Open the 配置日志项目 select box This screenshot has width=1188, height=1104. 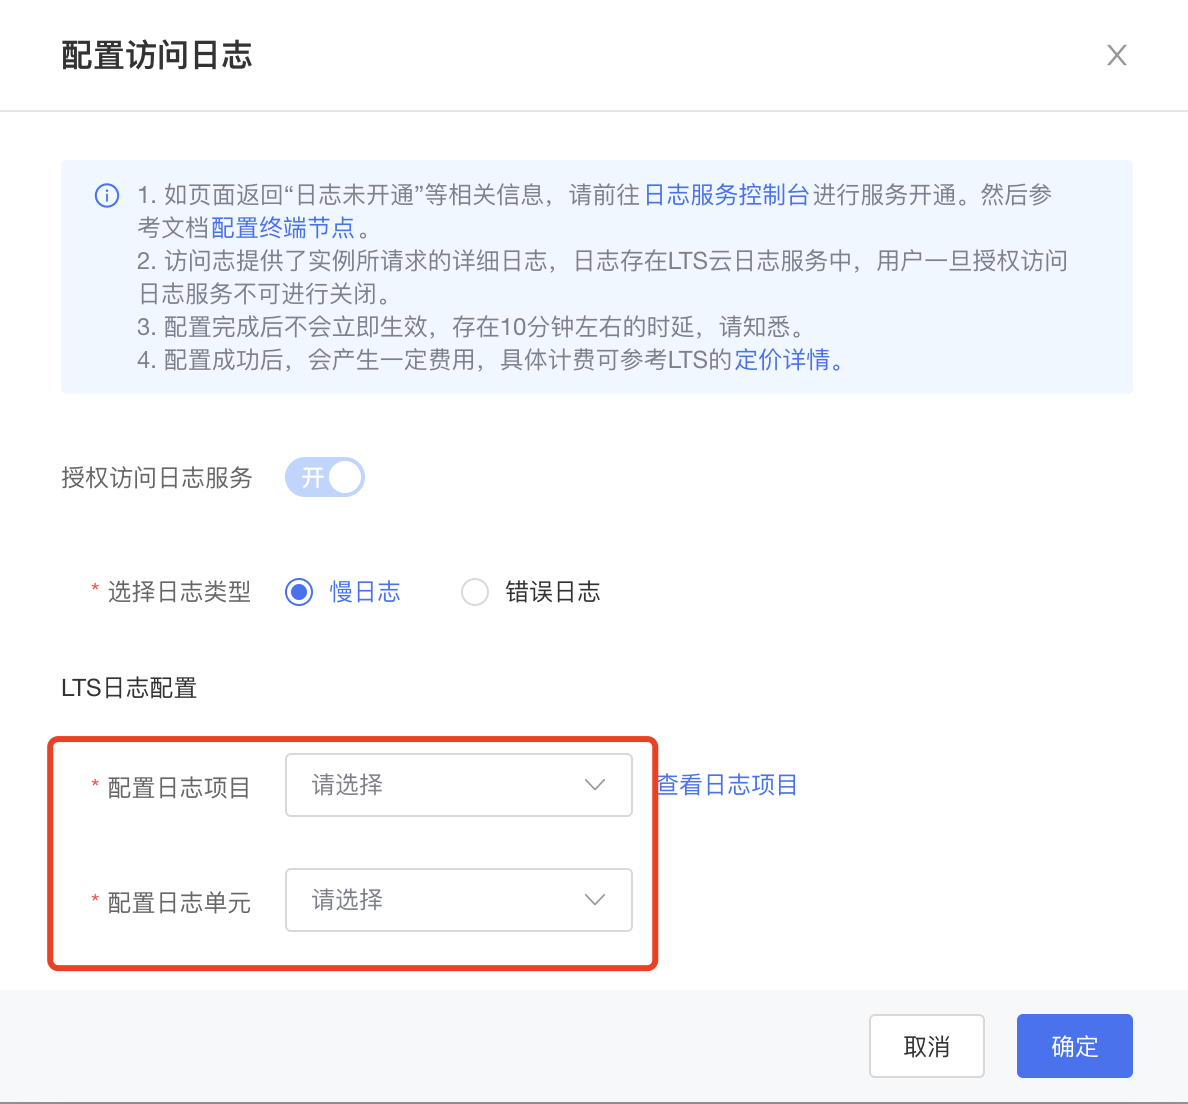tap(458, 785)
